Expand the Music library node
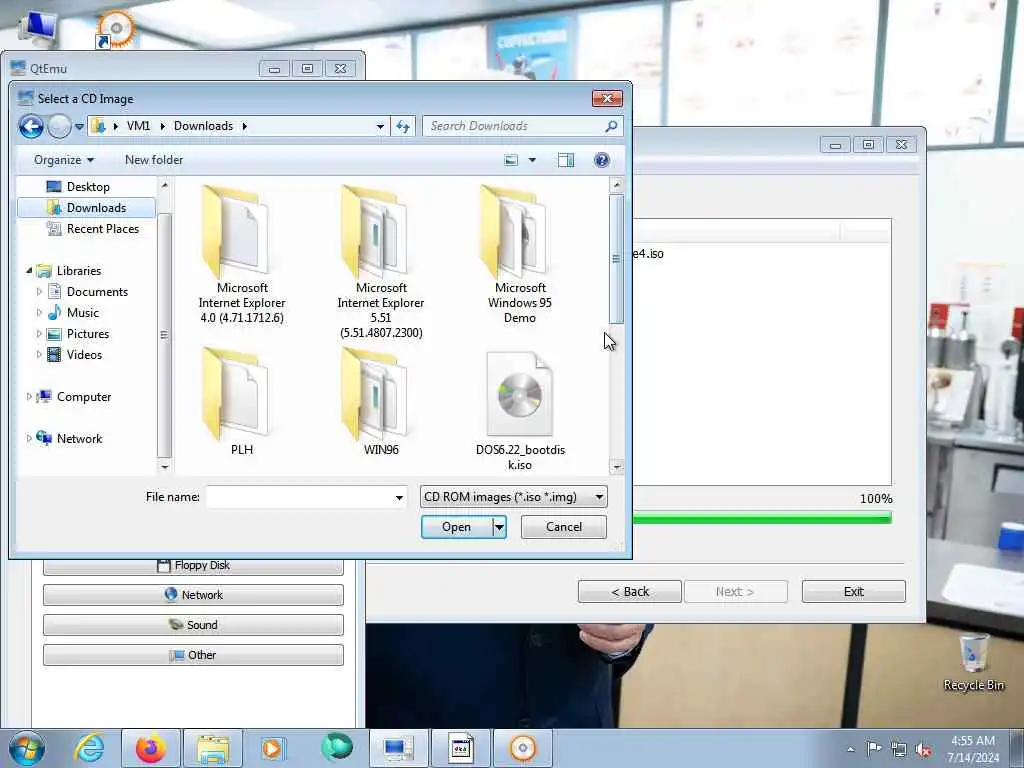The width and height of the screenshot is (1024, 768). coord(39,313)
